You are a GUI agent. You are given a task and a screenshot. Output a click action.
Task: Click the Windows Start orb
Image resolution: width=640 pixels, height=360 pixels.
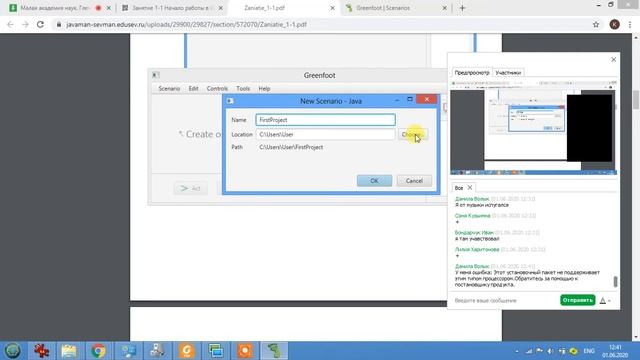[x=13, y=351]
